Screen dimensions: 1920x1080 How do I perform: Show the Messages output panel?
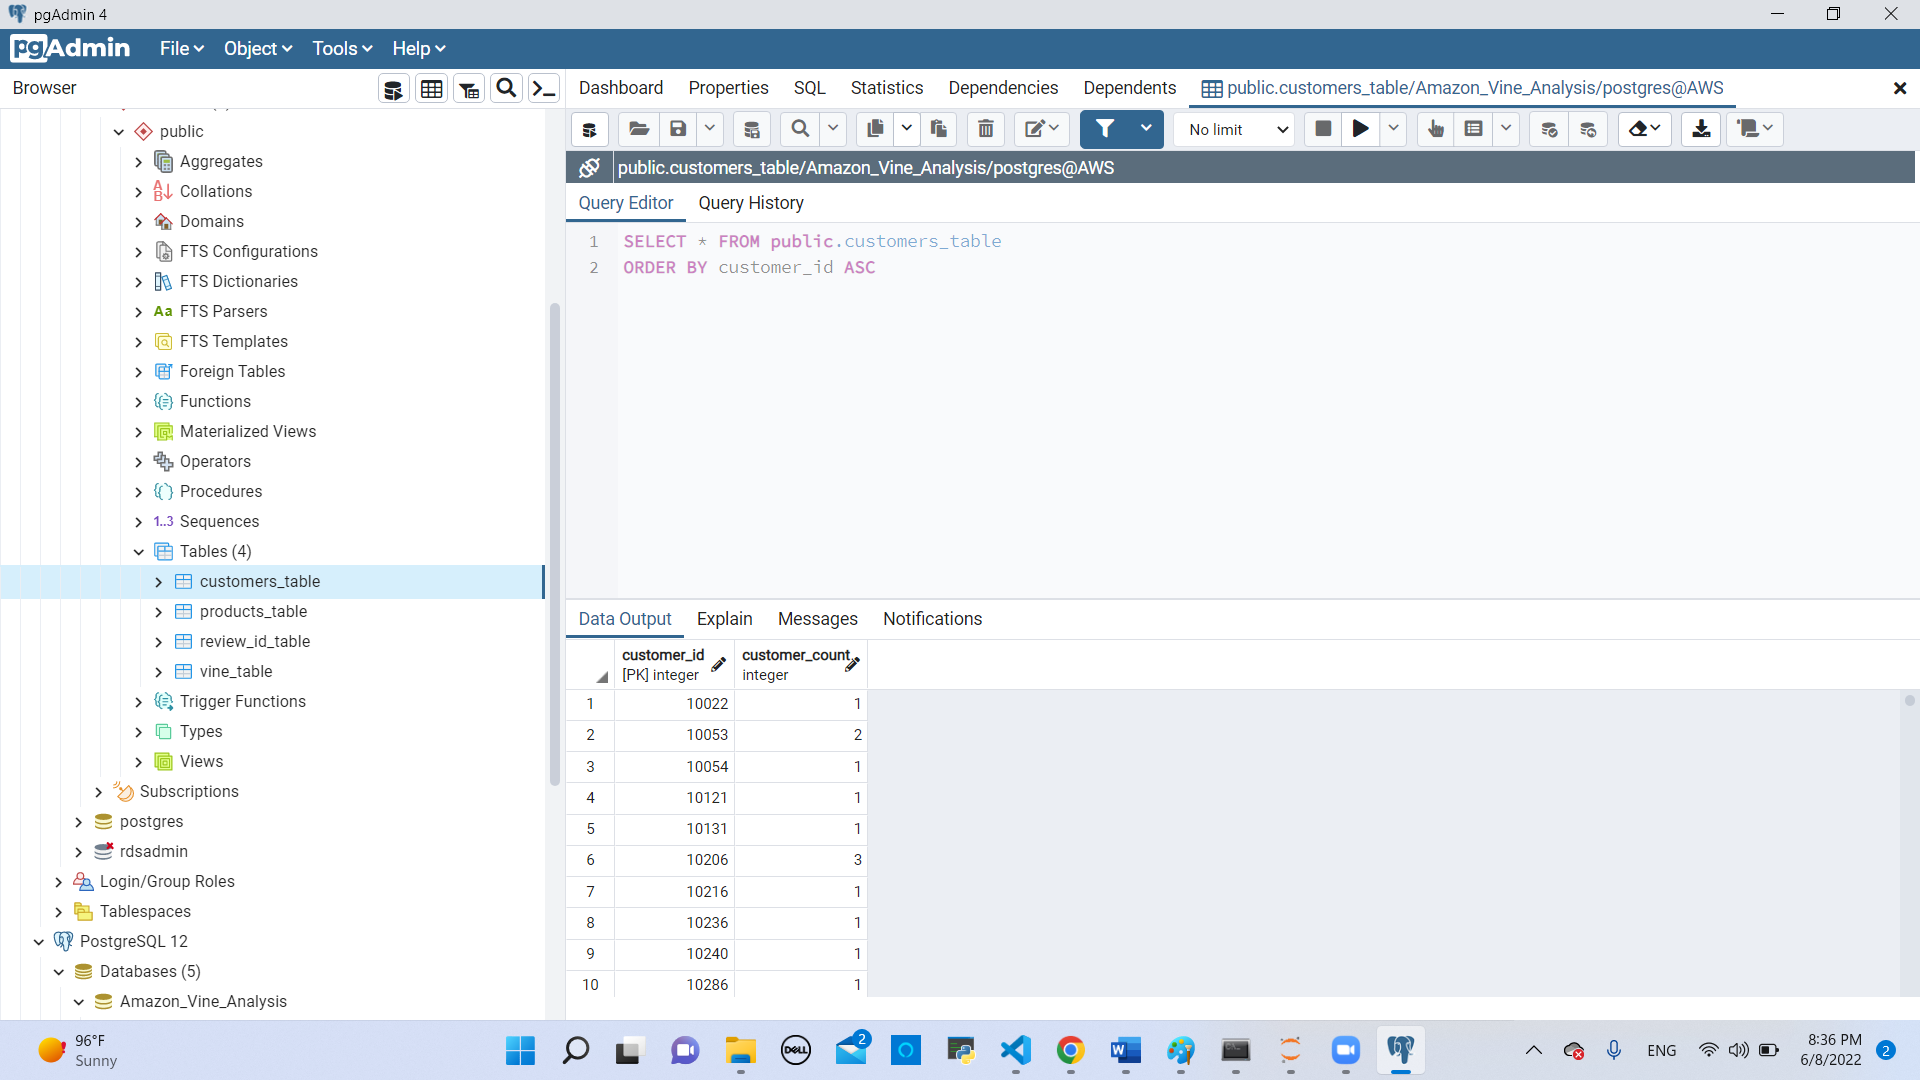[x=817, y=619]
